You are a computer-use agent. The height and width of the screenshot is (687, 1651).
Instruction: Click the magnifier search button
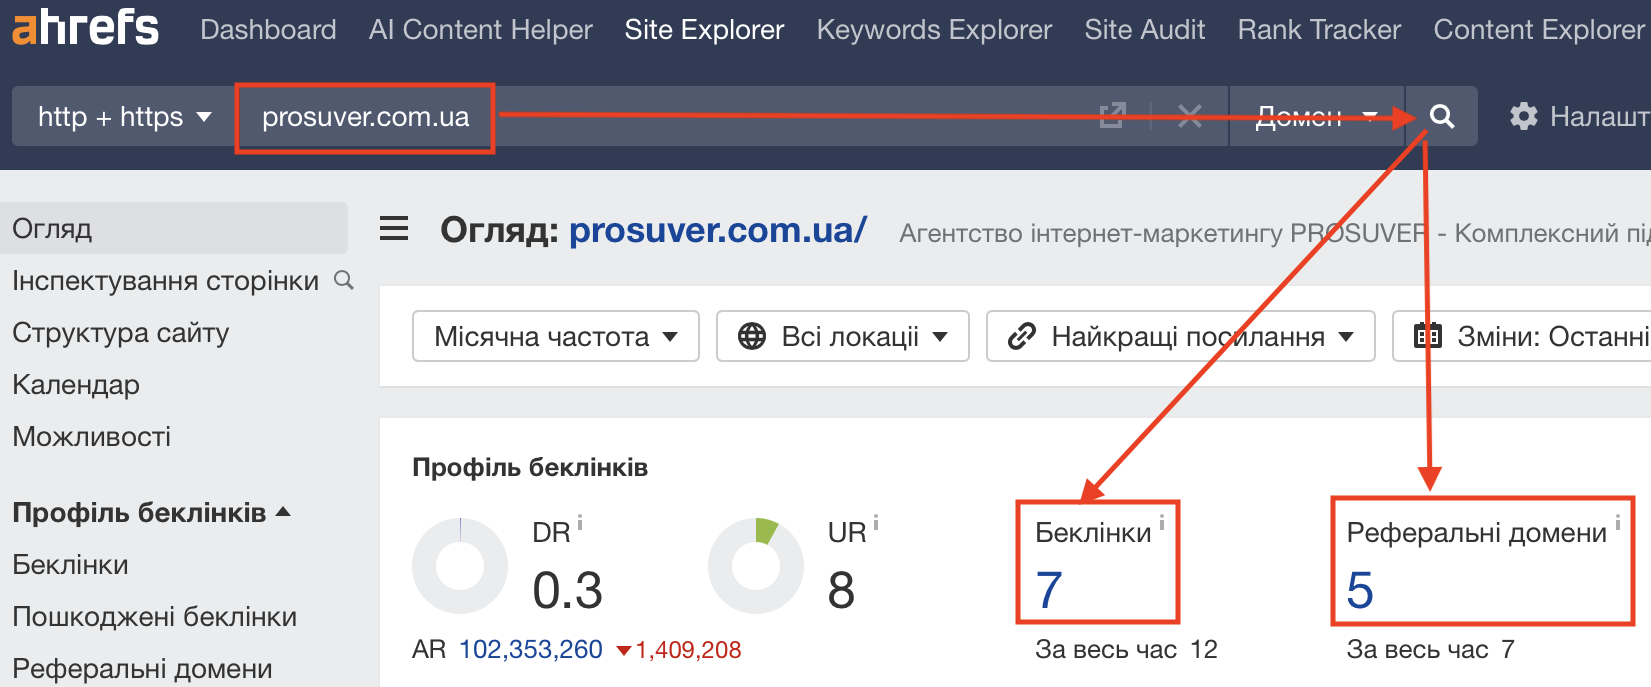1441,116
